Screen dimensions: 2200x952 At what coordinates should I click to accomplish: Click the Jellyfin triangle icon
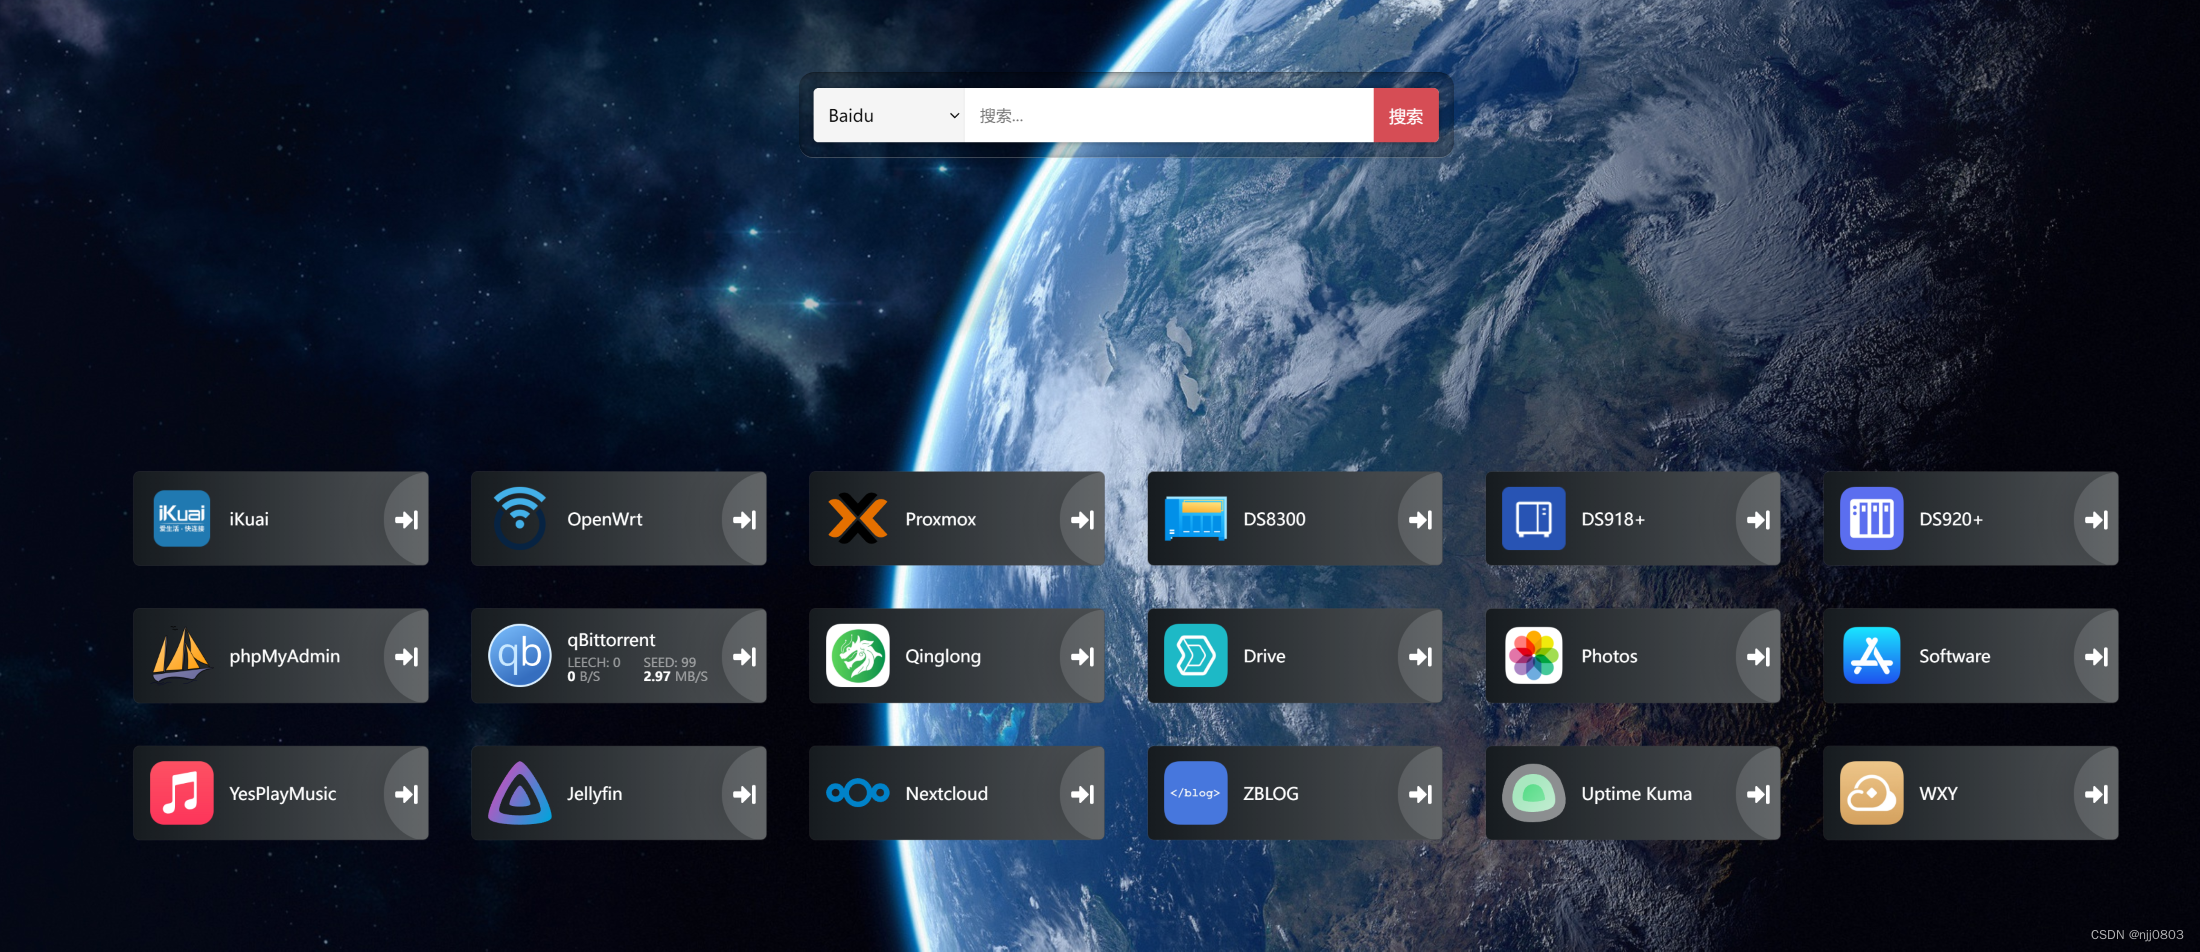[520, 793]
